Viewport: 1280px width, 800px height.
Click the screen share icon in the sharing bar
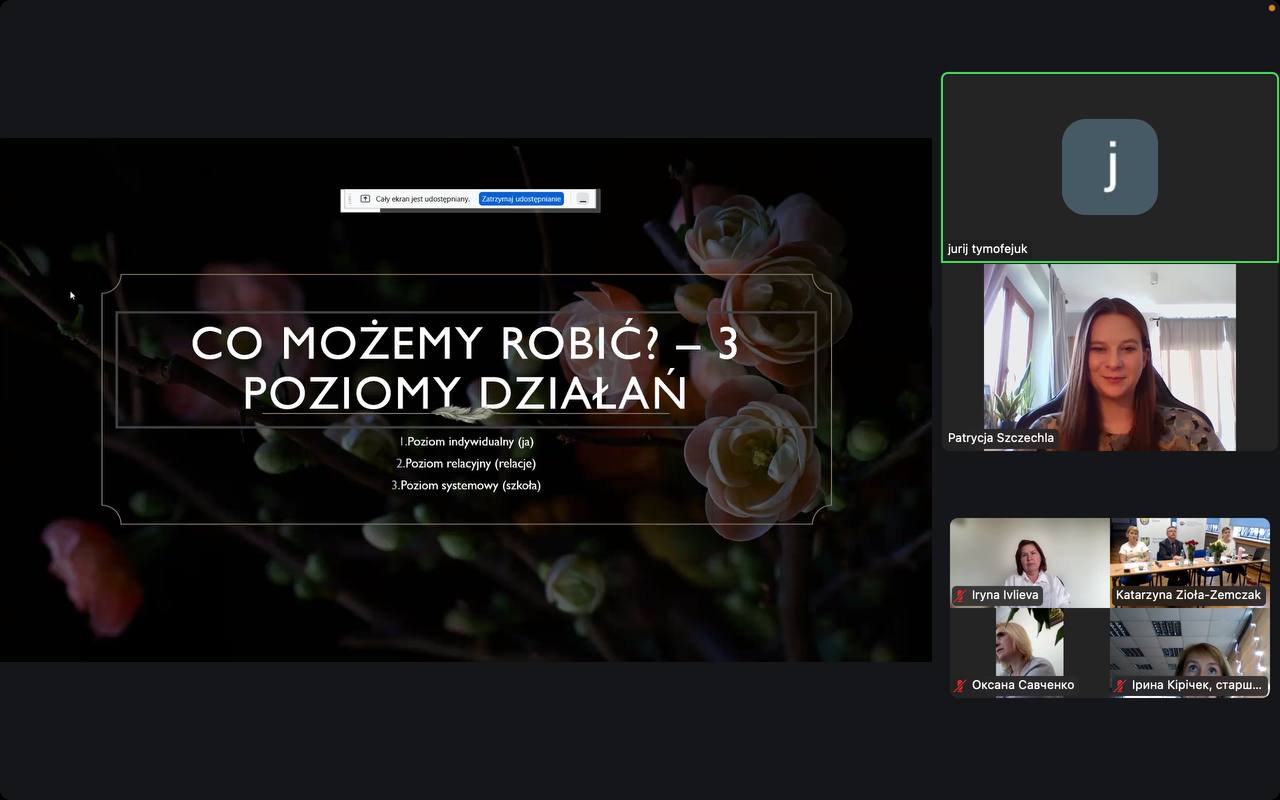coord(365,199)
